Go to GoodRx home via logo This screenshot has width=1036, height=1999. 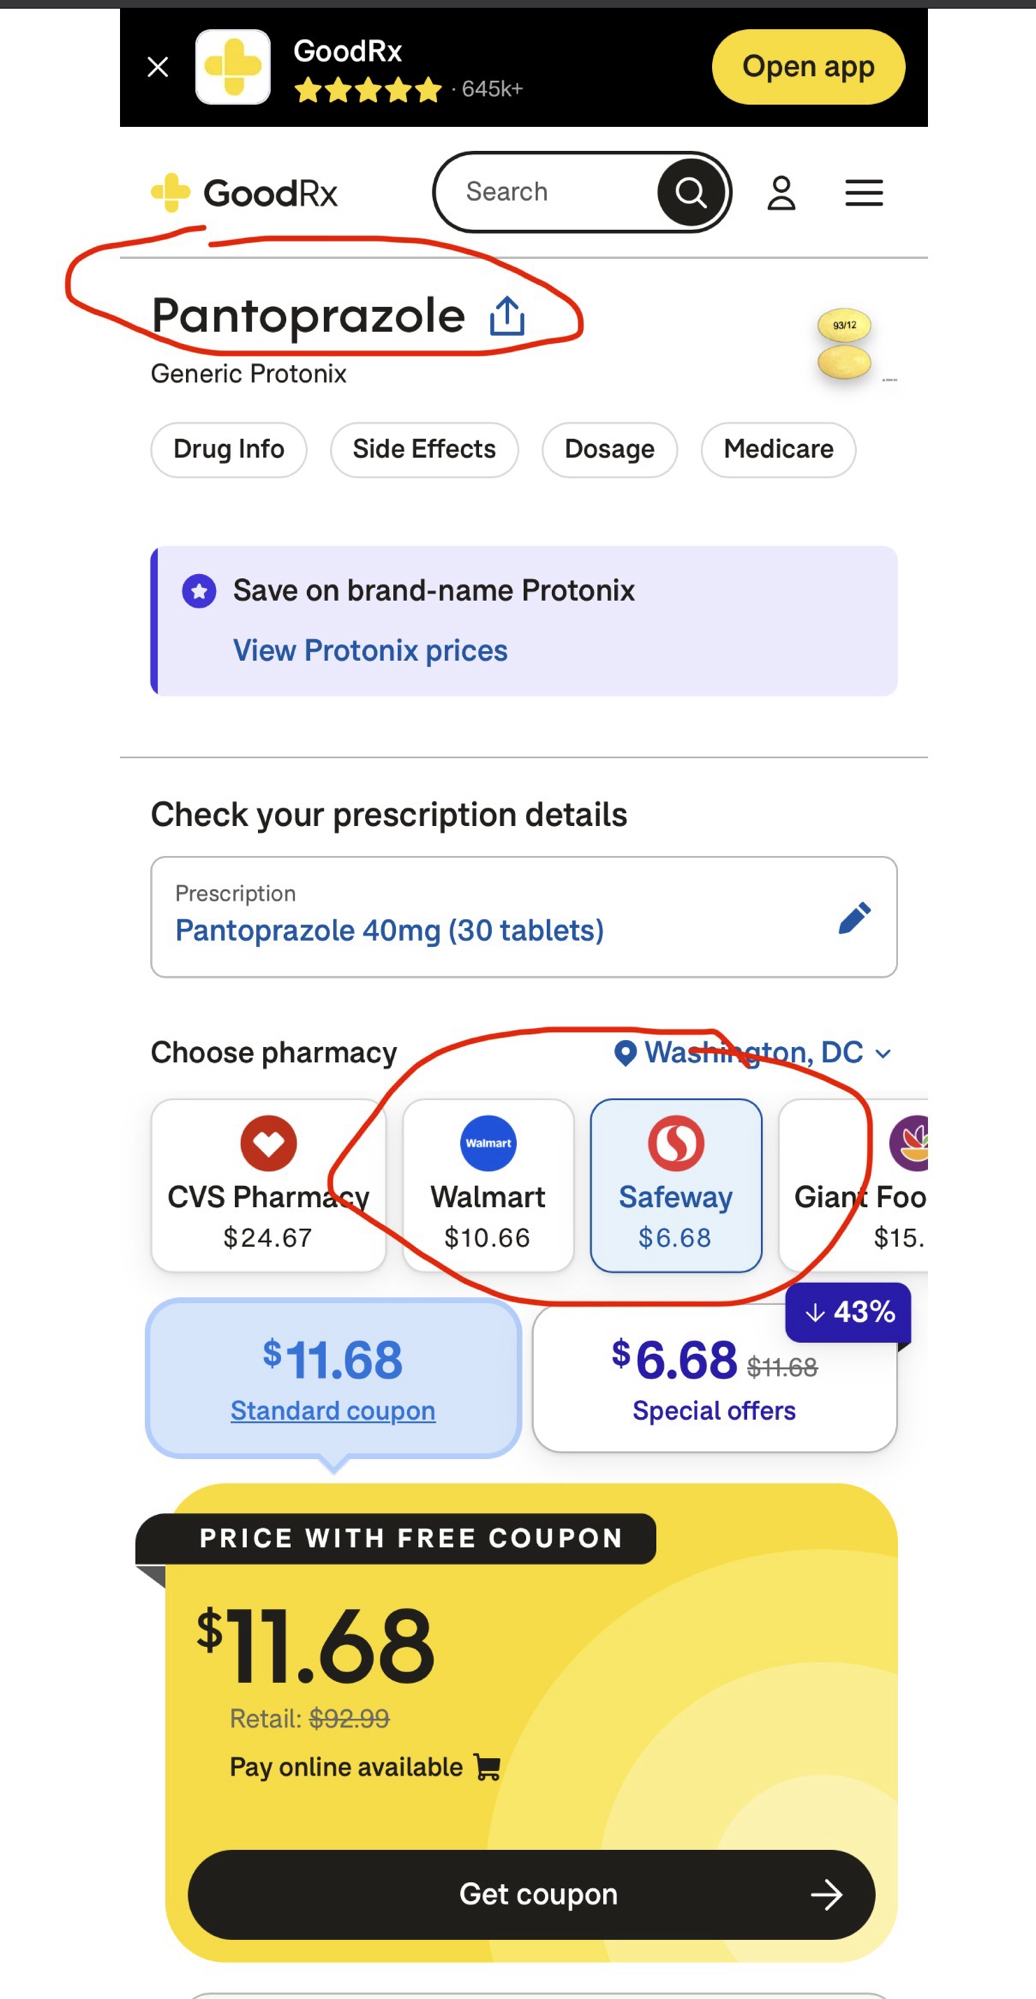click(x=245, y=193)
